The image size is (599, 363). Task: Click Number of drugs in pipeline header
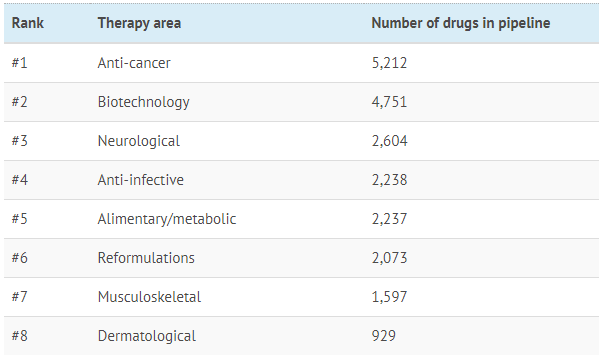click(x=461, y=23)
